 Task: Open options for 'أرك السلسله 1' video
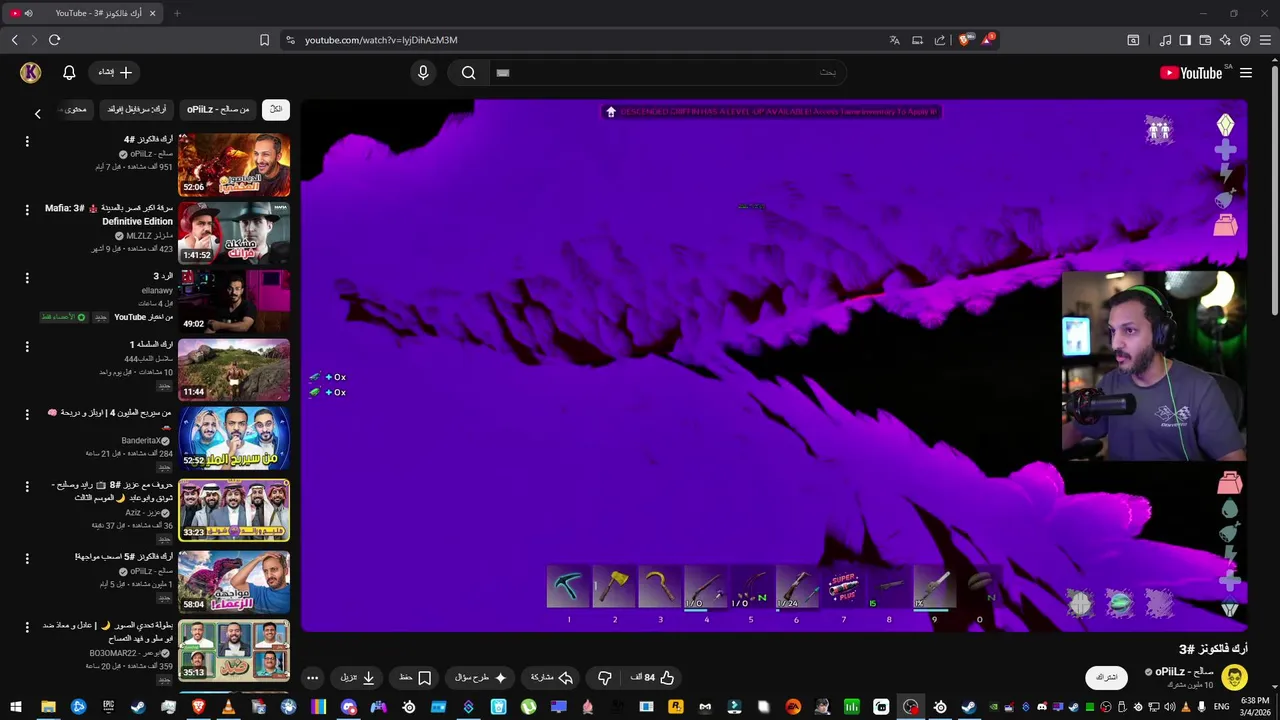27,346
